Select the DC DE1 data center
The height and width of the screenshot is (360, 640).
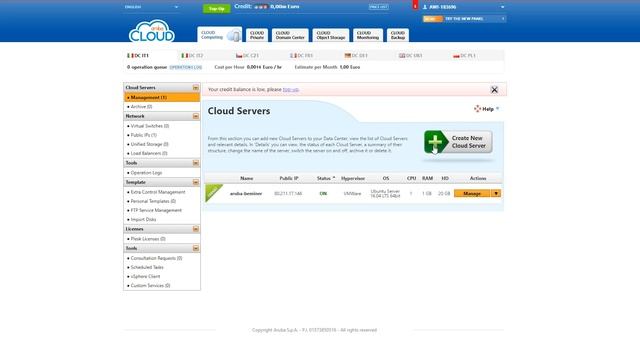(356, 56)
